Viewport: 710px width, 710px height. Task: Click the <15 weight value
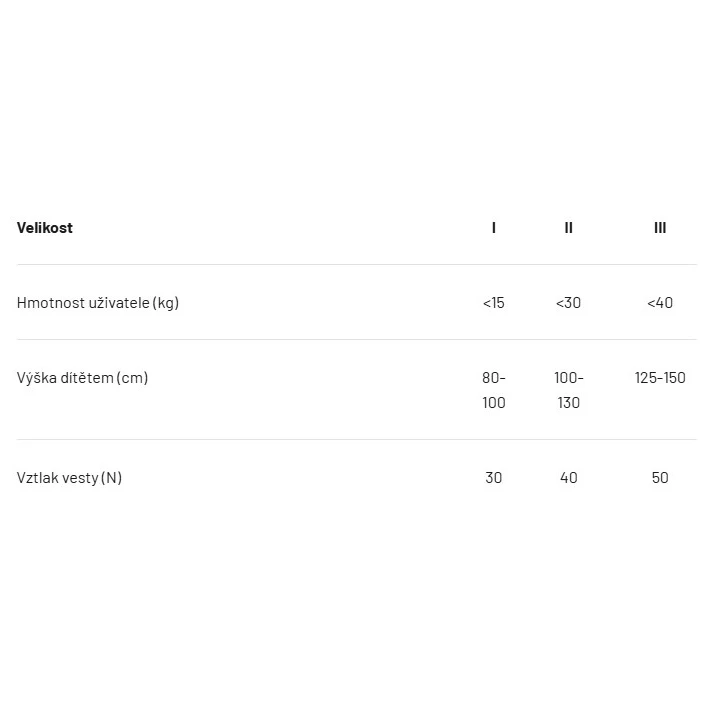pos(494,303)
